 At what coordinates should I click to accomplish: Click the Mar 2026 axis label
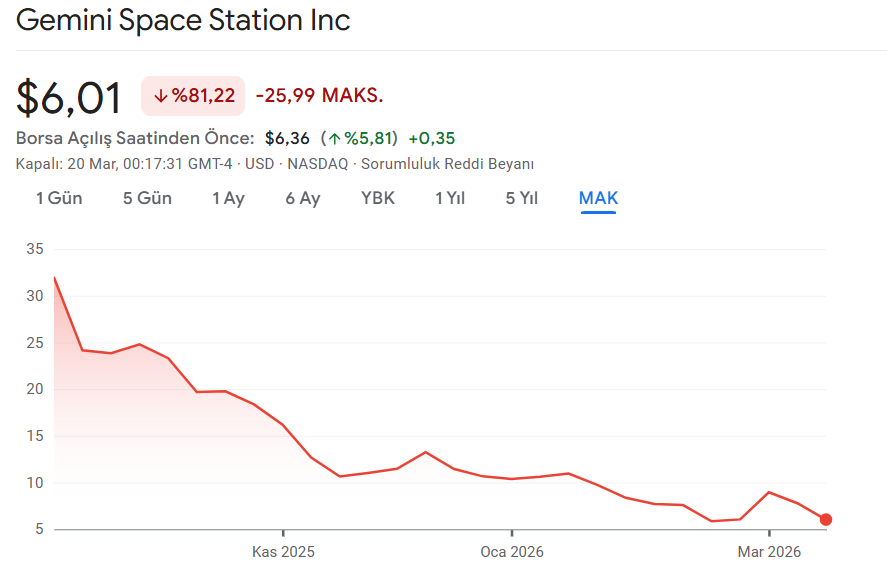pyautogui.click(x=769, y=552)
